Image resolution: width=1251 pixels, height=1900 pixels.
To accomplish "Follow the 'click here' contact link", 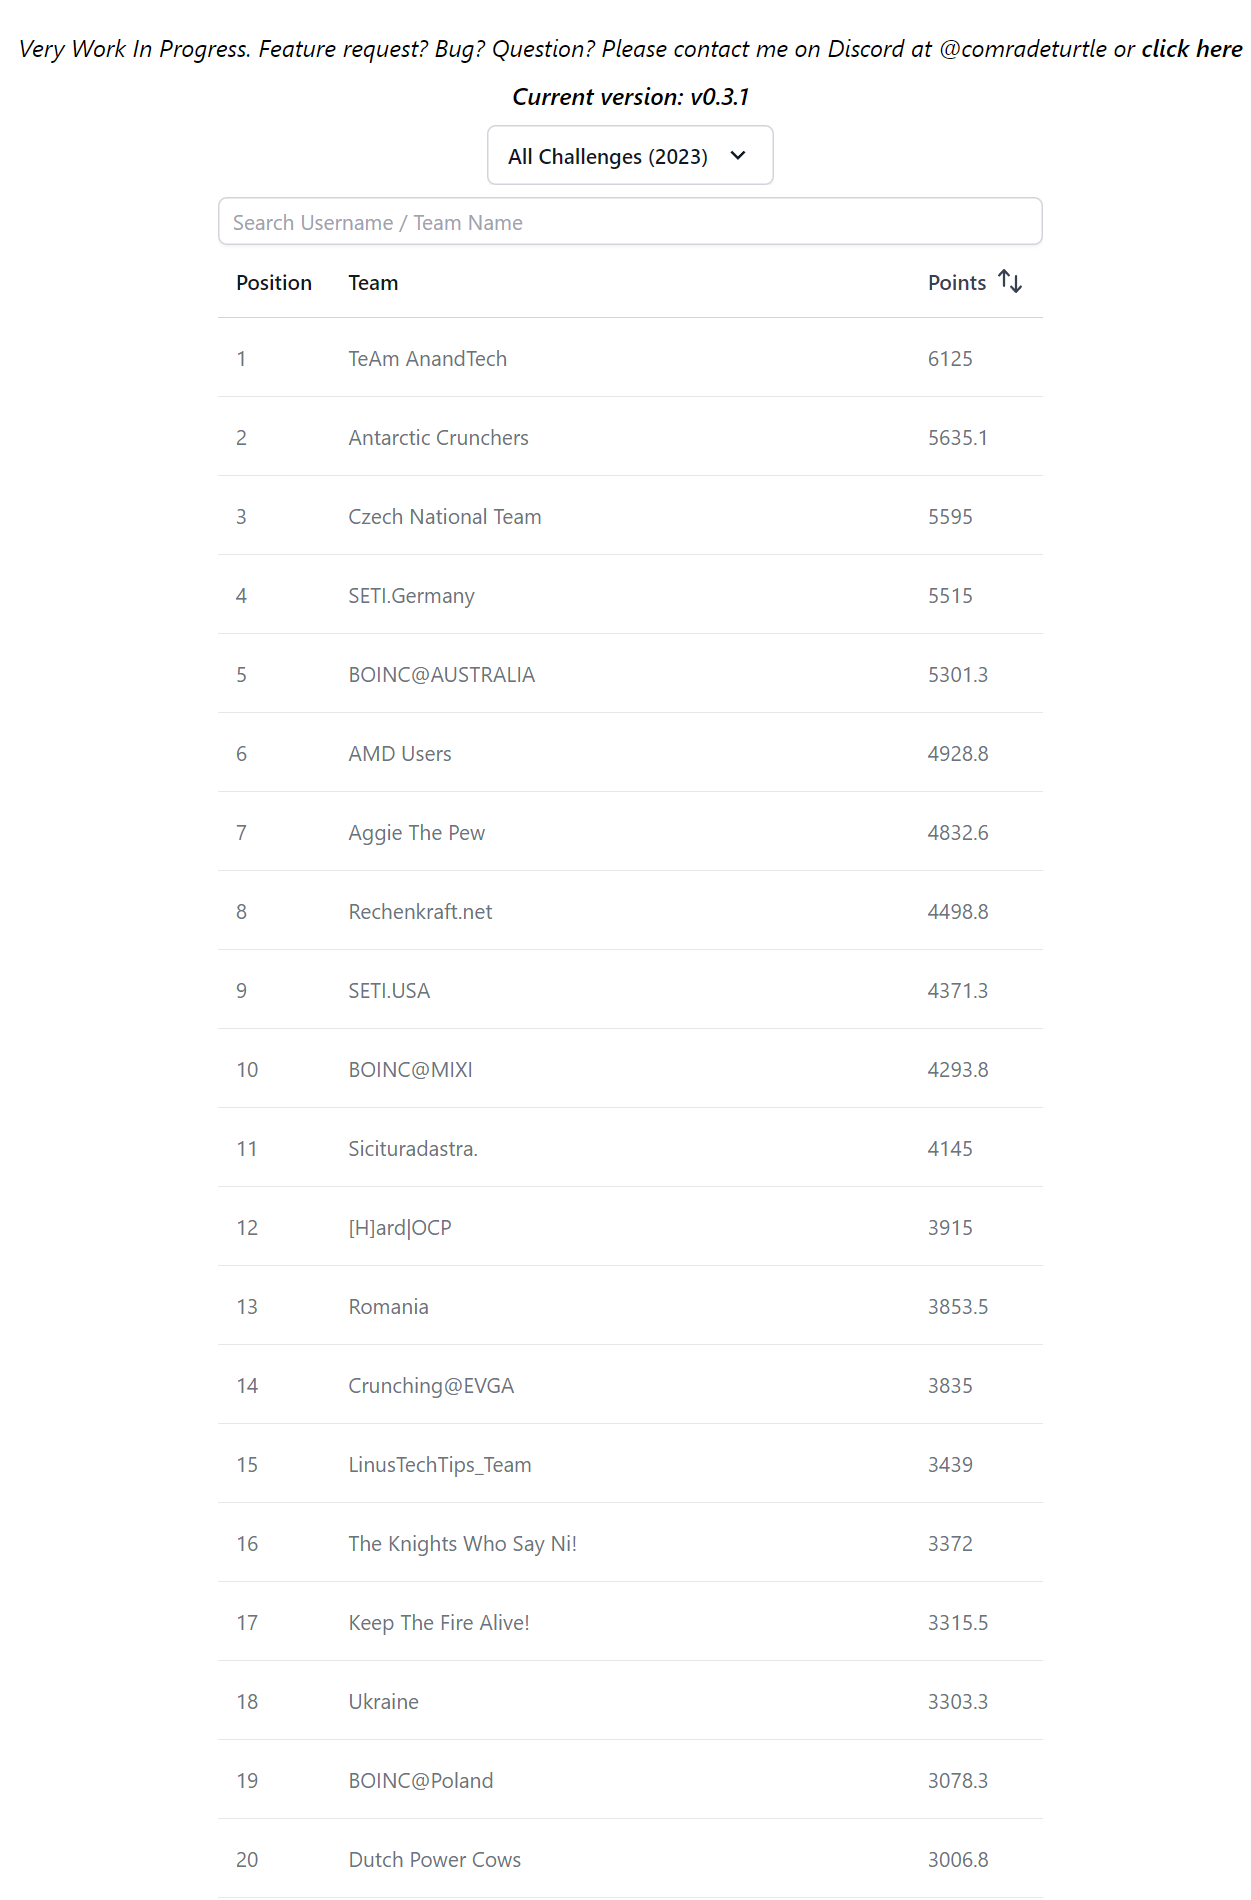I will point(1191,49).
